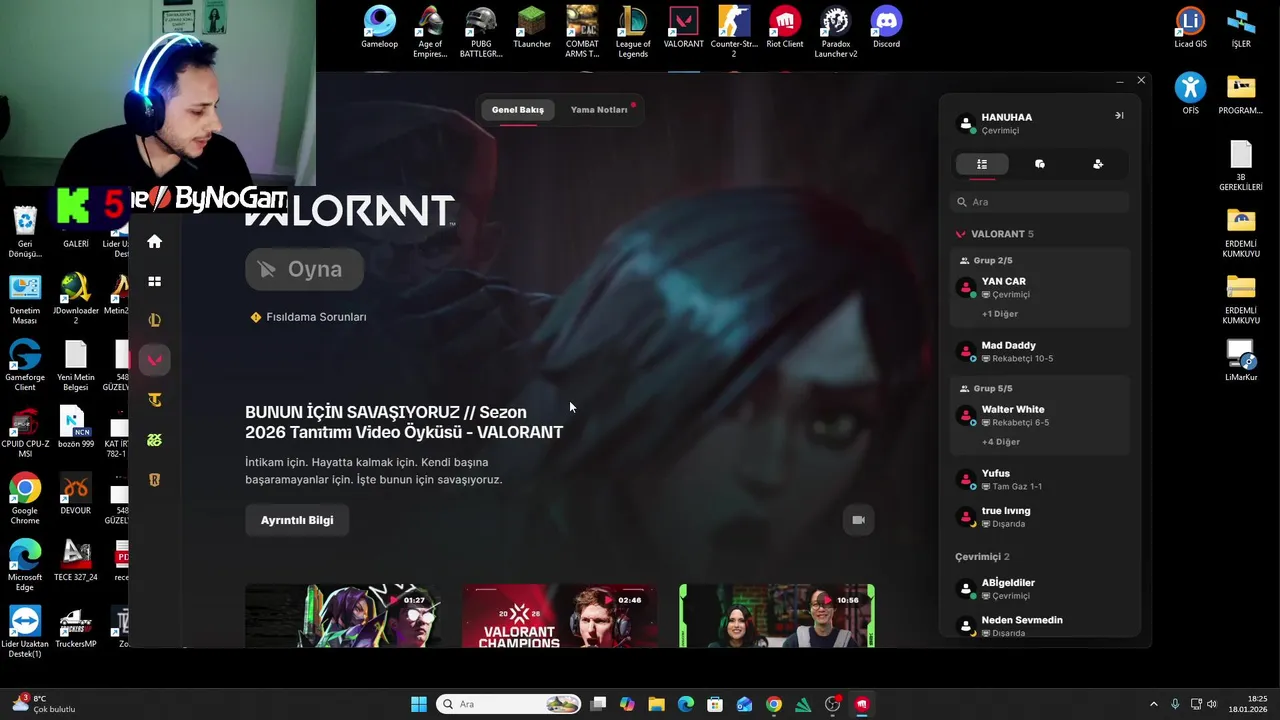Select the Legends of Runeterra sidebar icon
Screen dimensions: 1280x720
coord(154,480)
